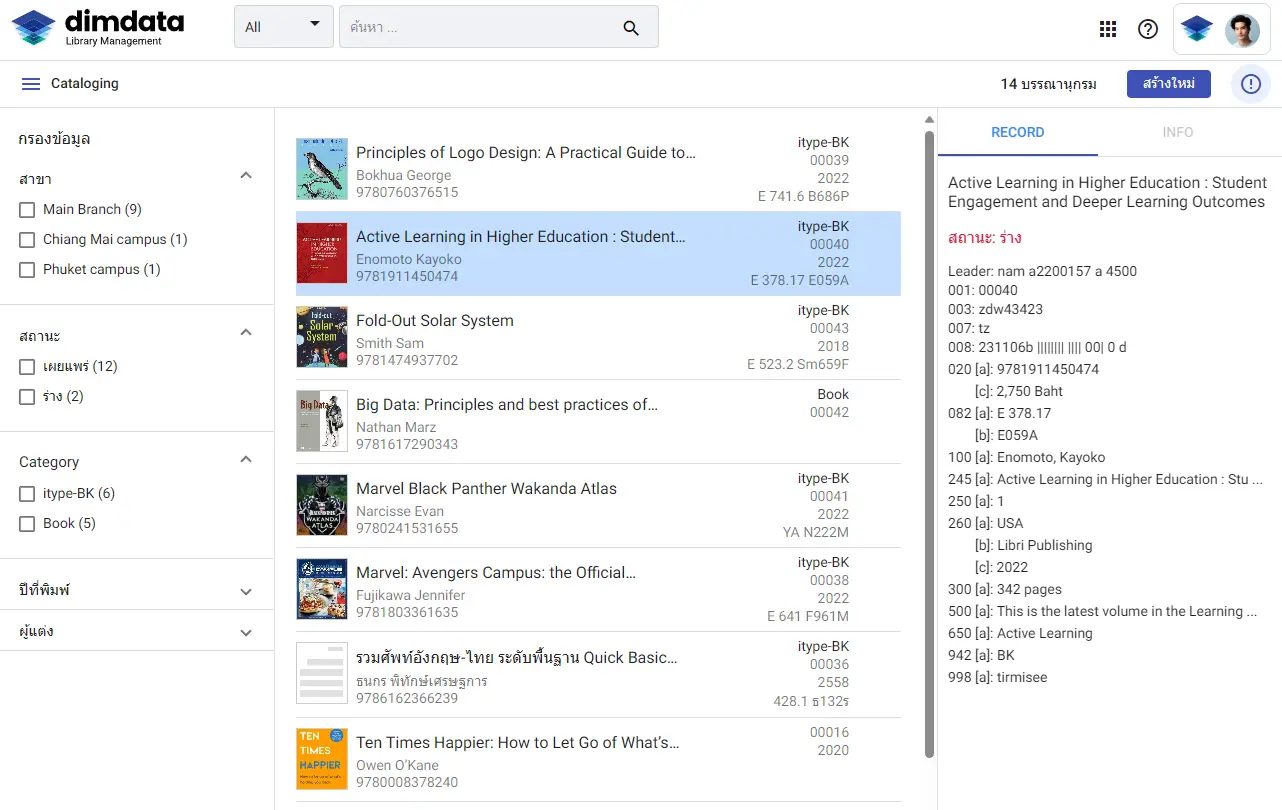The image size is (1282, 810).
Task: Check the Book (5) category
Action: click(27, 524)
